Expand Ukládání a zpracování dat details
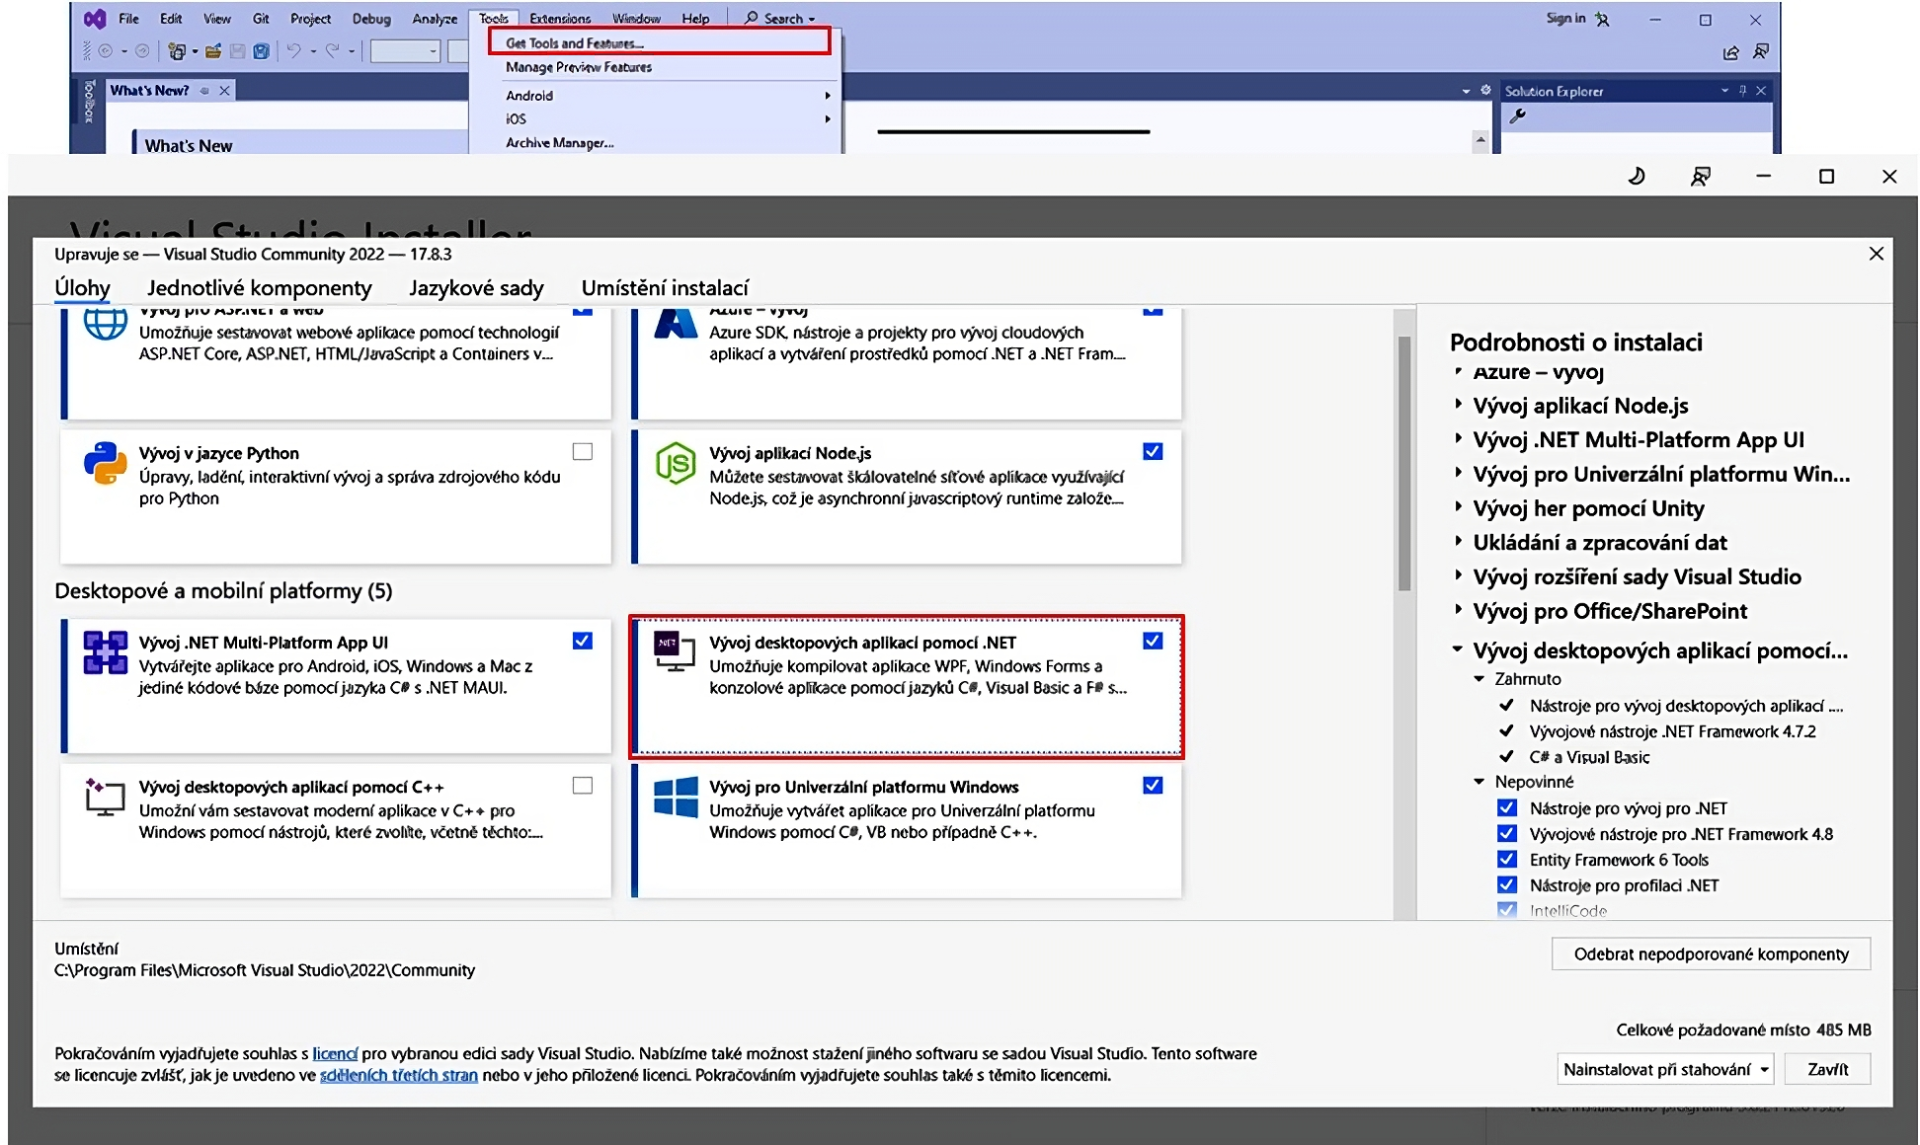This screenshot has width=1920, height=1145. tap(1458, 542)
